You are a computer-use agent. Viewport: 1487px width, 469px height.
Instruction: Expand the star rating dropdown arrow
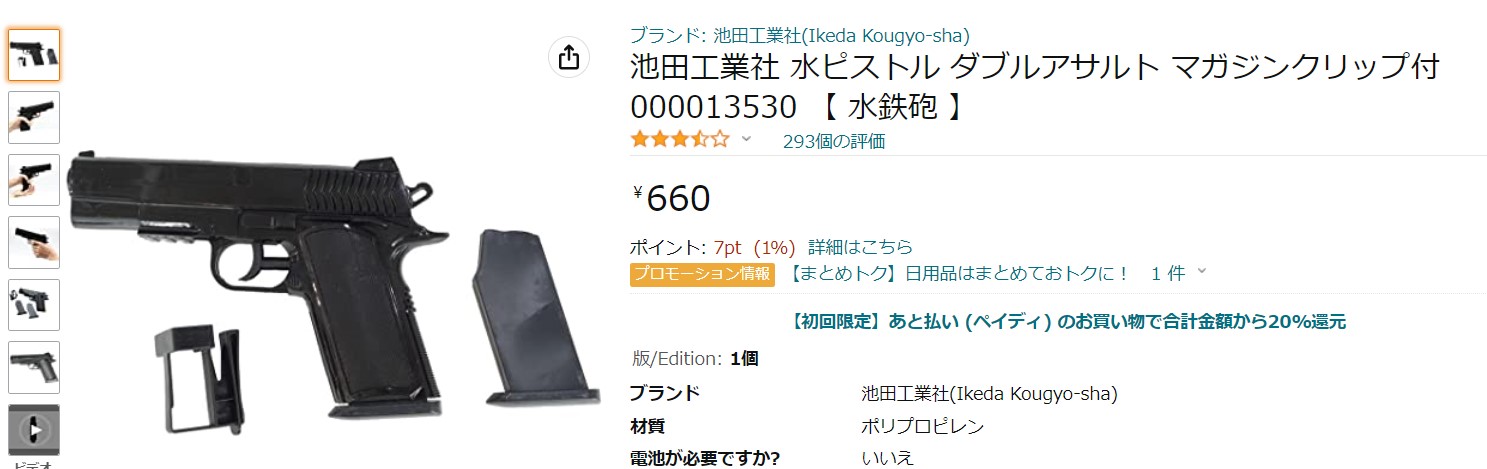[745, 140]
